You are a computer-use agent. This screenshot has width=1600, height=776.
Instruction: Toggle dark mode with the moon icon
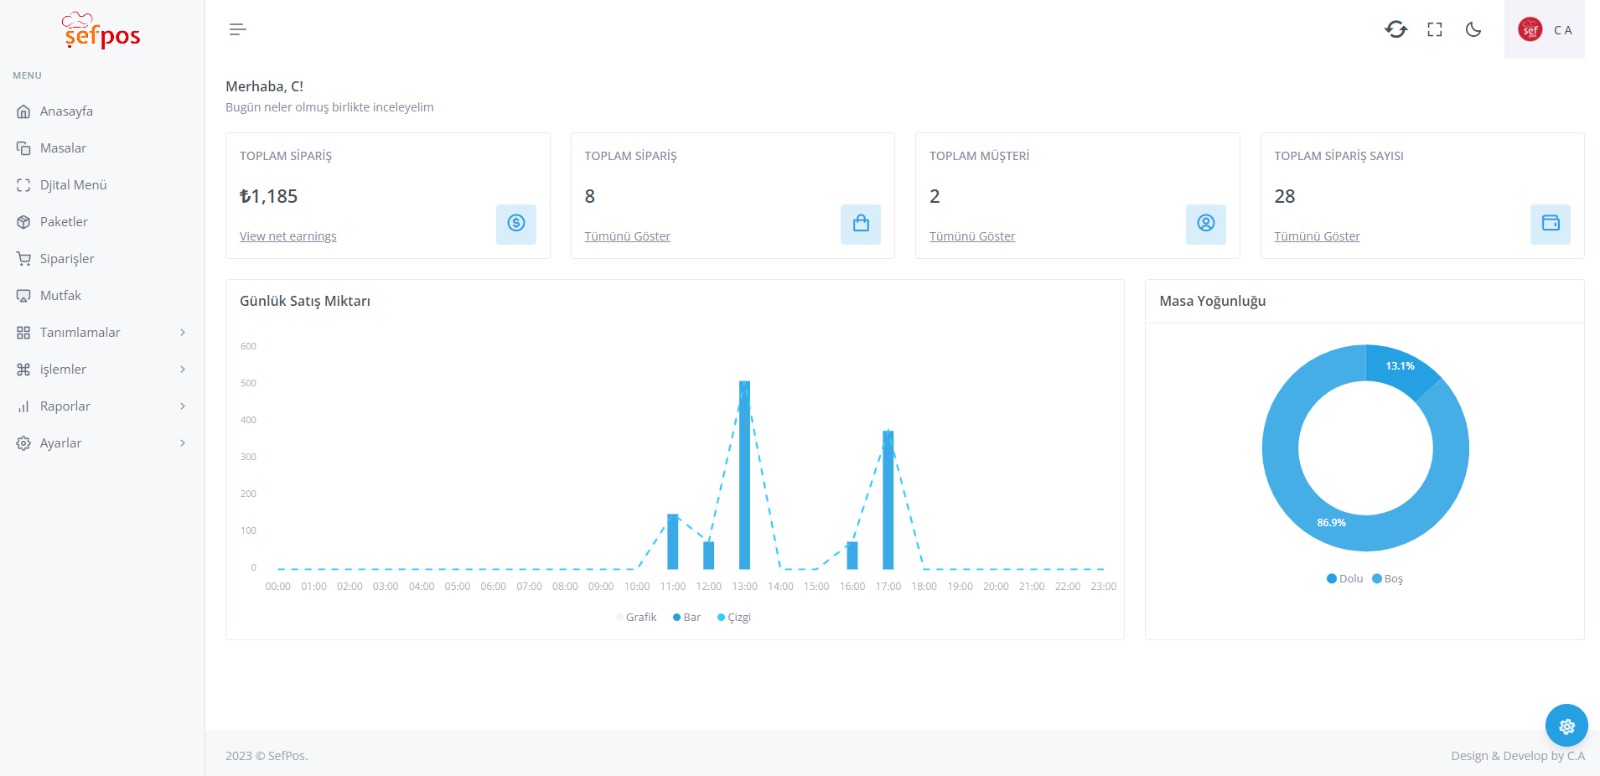(x=1473, y=30)
